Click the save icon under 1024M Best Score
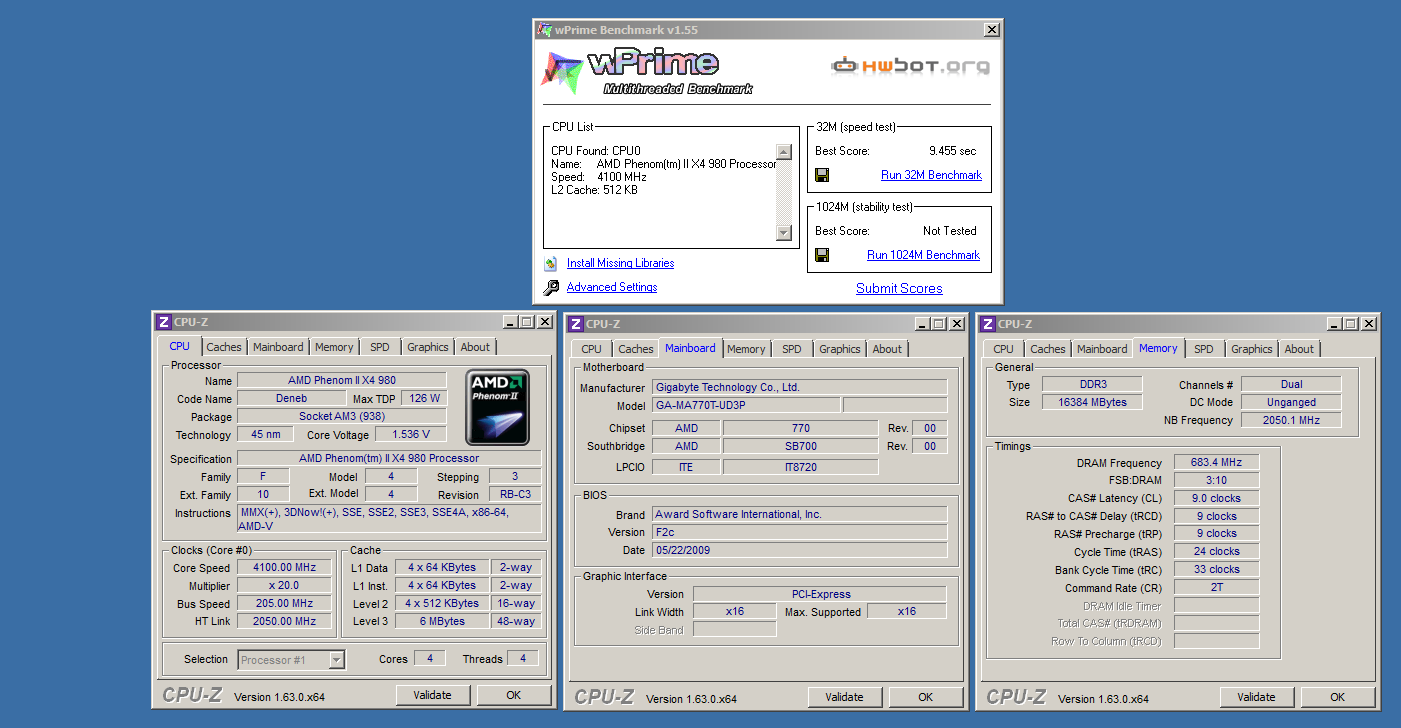Image resolution: width=1401 pixels, height=728 pixels. (822, 255)
